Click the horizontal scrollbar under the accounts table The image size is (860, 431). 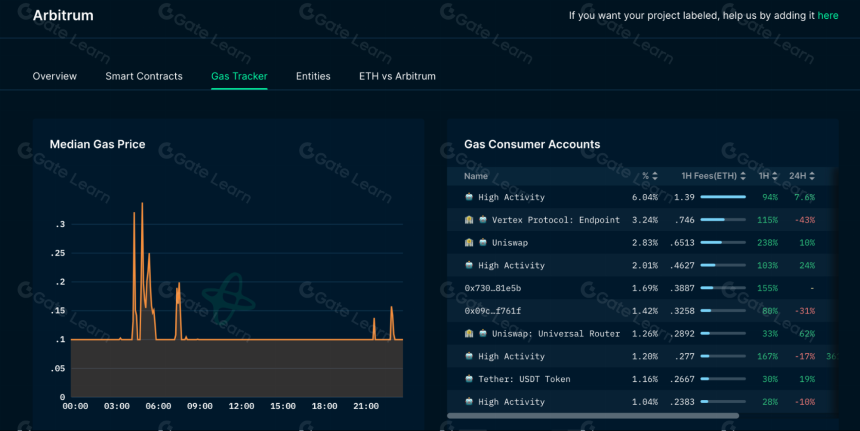pyautogui.click(x=593, y=416)
